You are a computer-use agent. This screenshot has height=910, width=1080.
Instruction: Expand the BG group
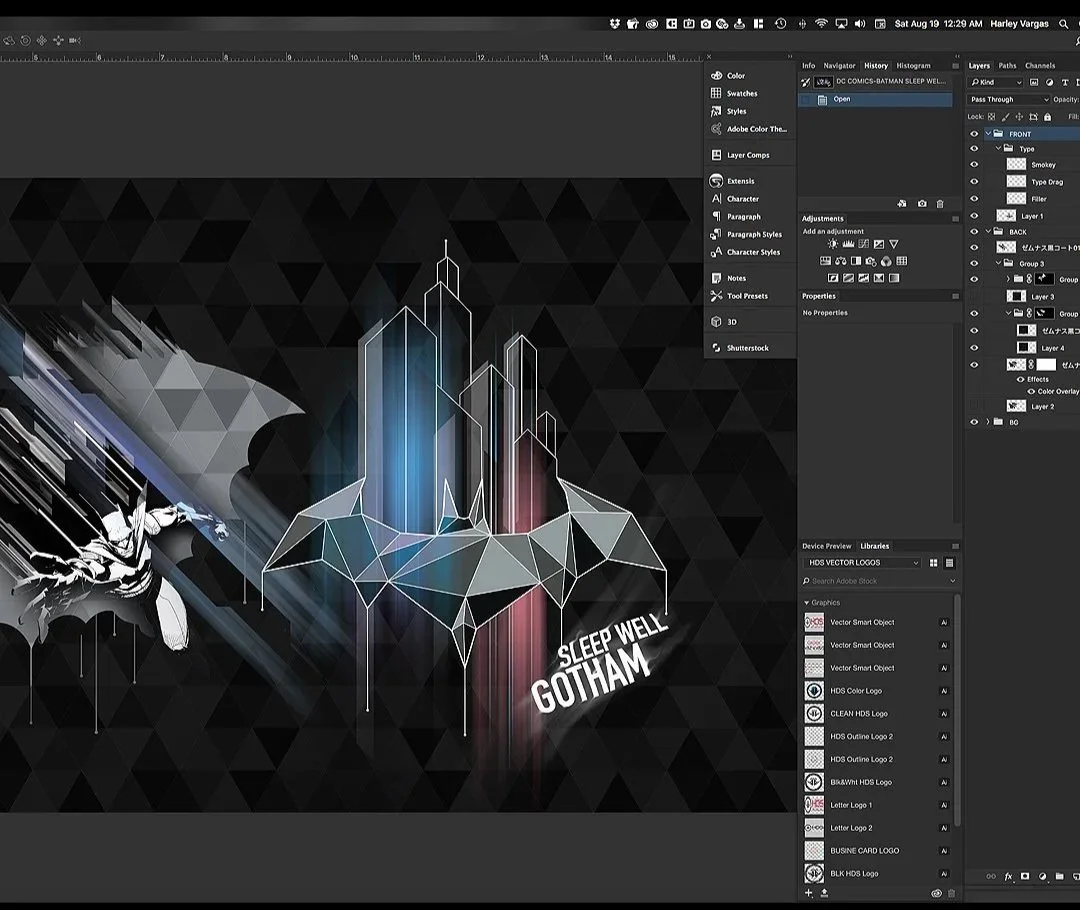tap(988, 422)
